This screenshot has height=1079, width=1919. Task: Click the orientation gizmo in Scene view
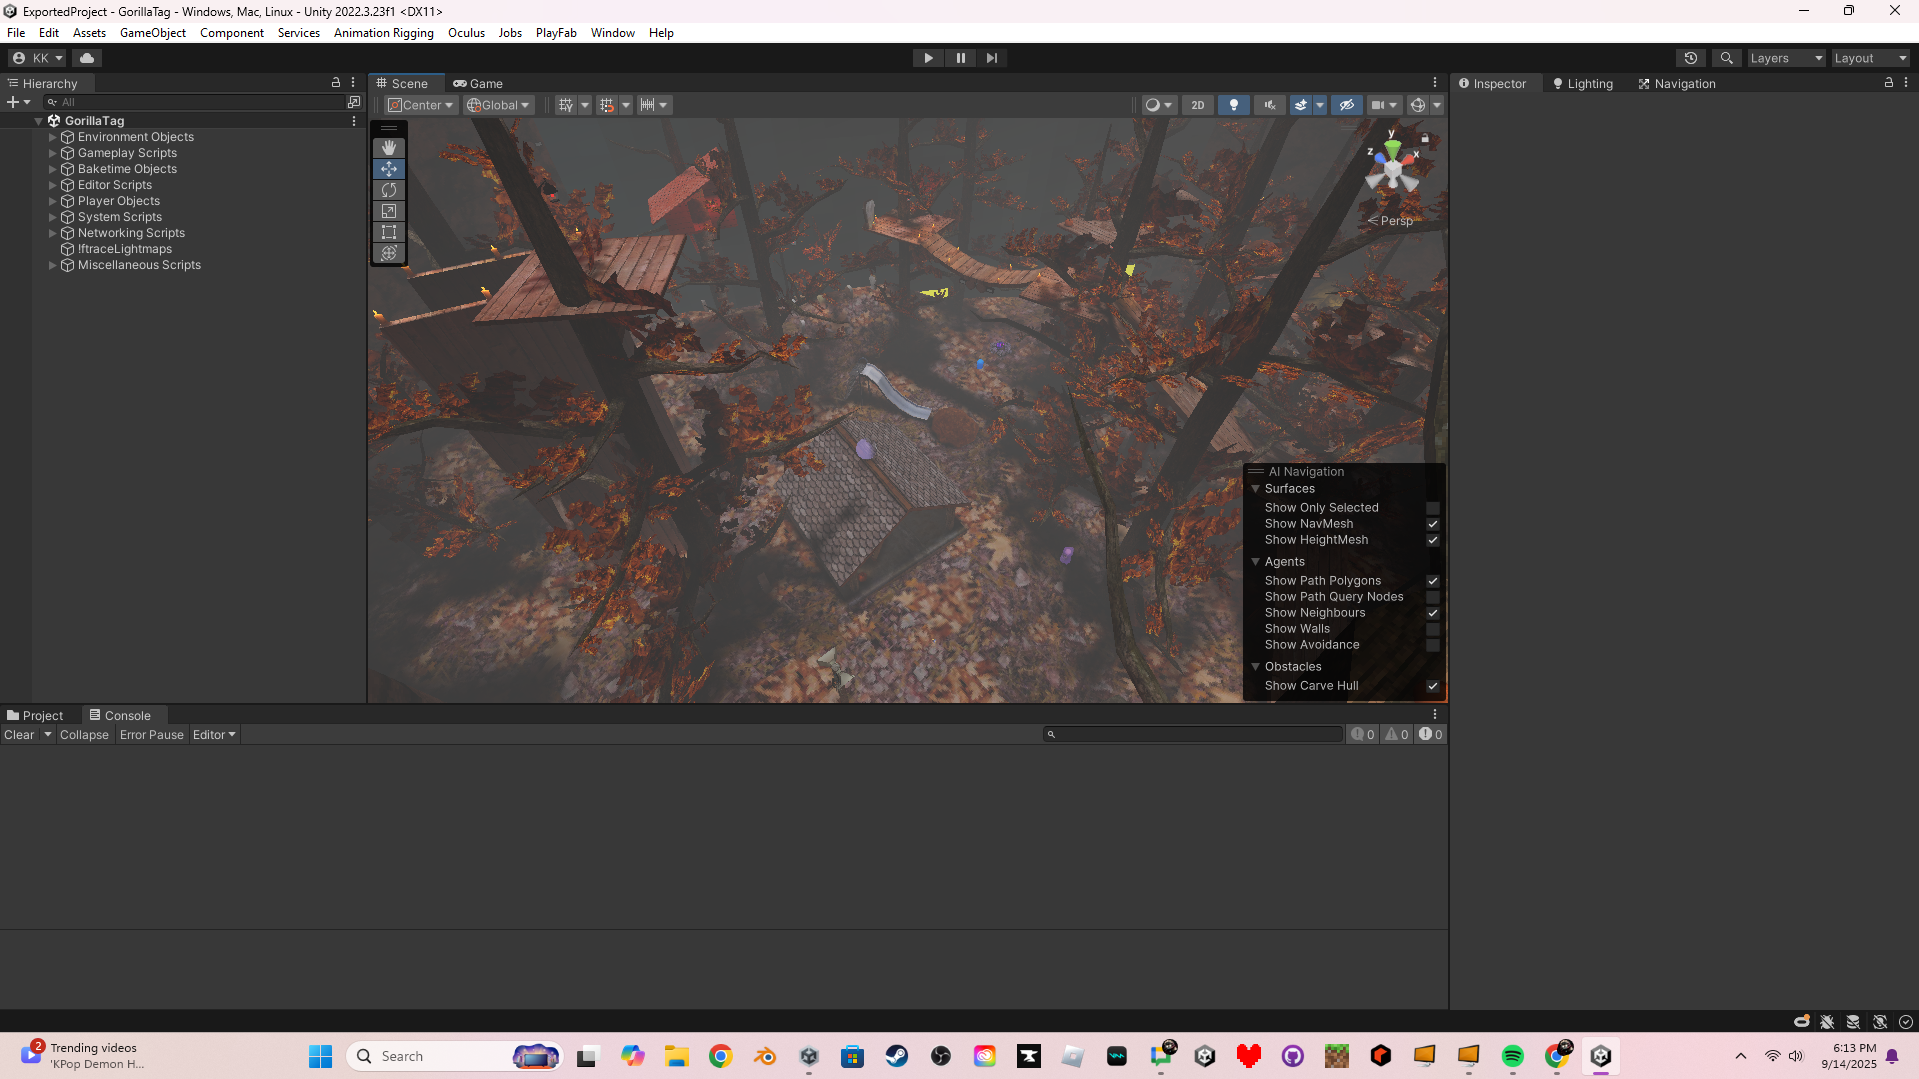[1393, 169]
